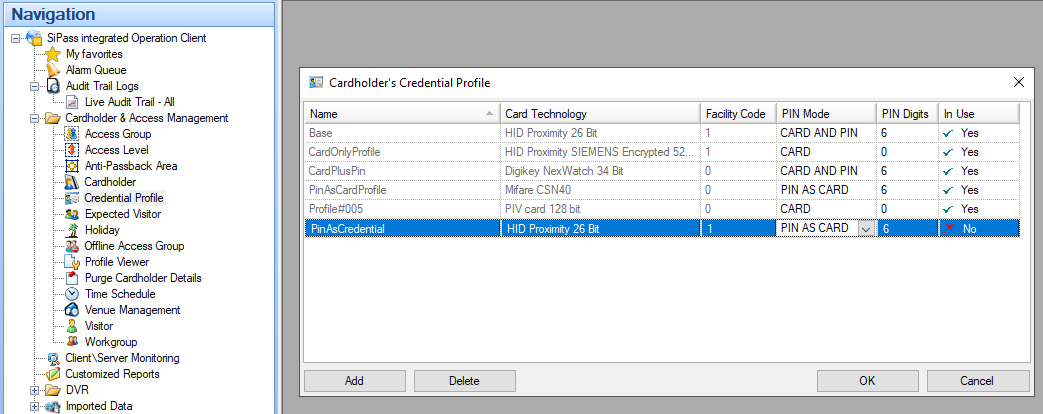Viewport: 1043px width, 414px height.
Task: Sort by the Name column header
Action: 400,113
